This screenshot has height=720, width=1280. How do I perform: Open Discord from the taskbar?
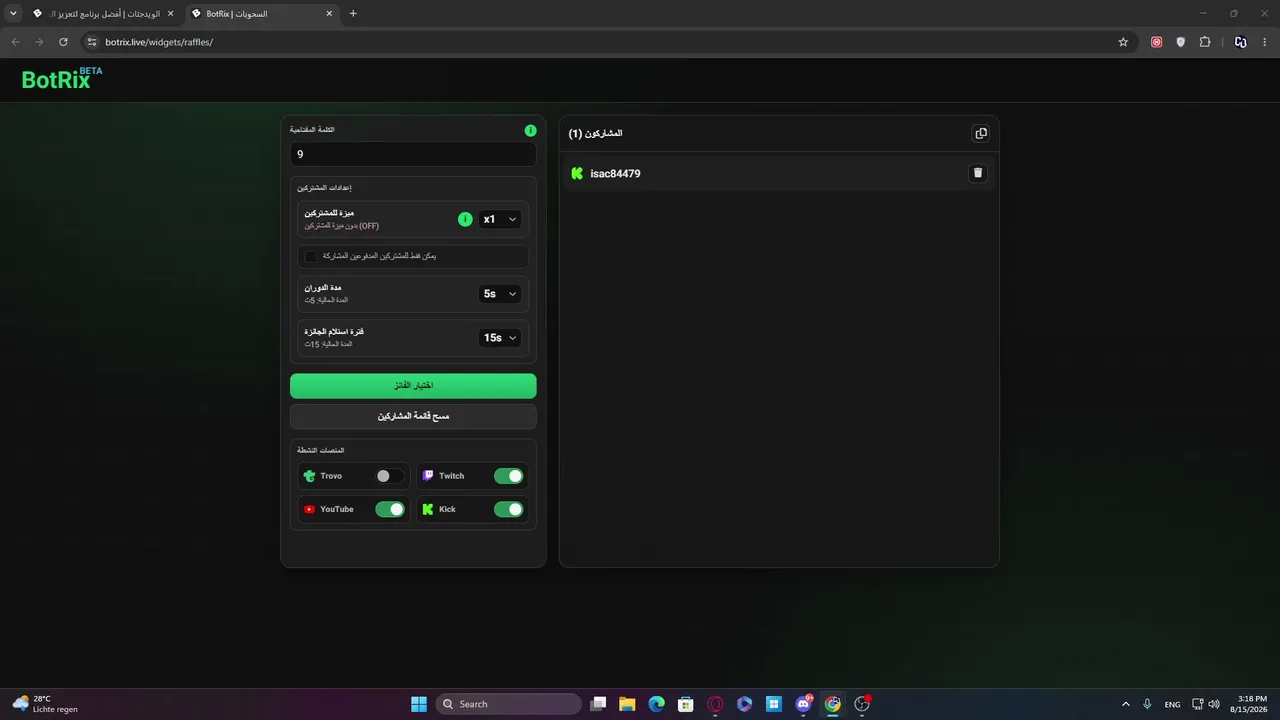pos(803,704)
